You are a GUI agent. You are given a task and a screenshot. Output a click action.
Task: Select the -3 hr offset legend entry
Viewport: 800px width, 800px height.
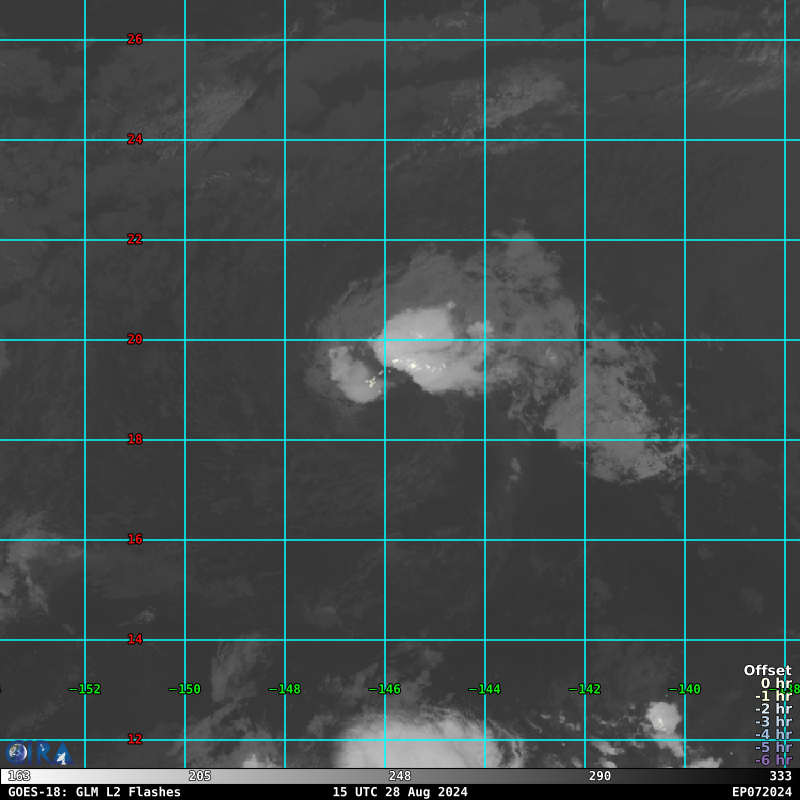tap(772, 721)
